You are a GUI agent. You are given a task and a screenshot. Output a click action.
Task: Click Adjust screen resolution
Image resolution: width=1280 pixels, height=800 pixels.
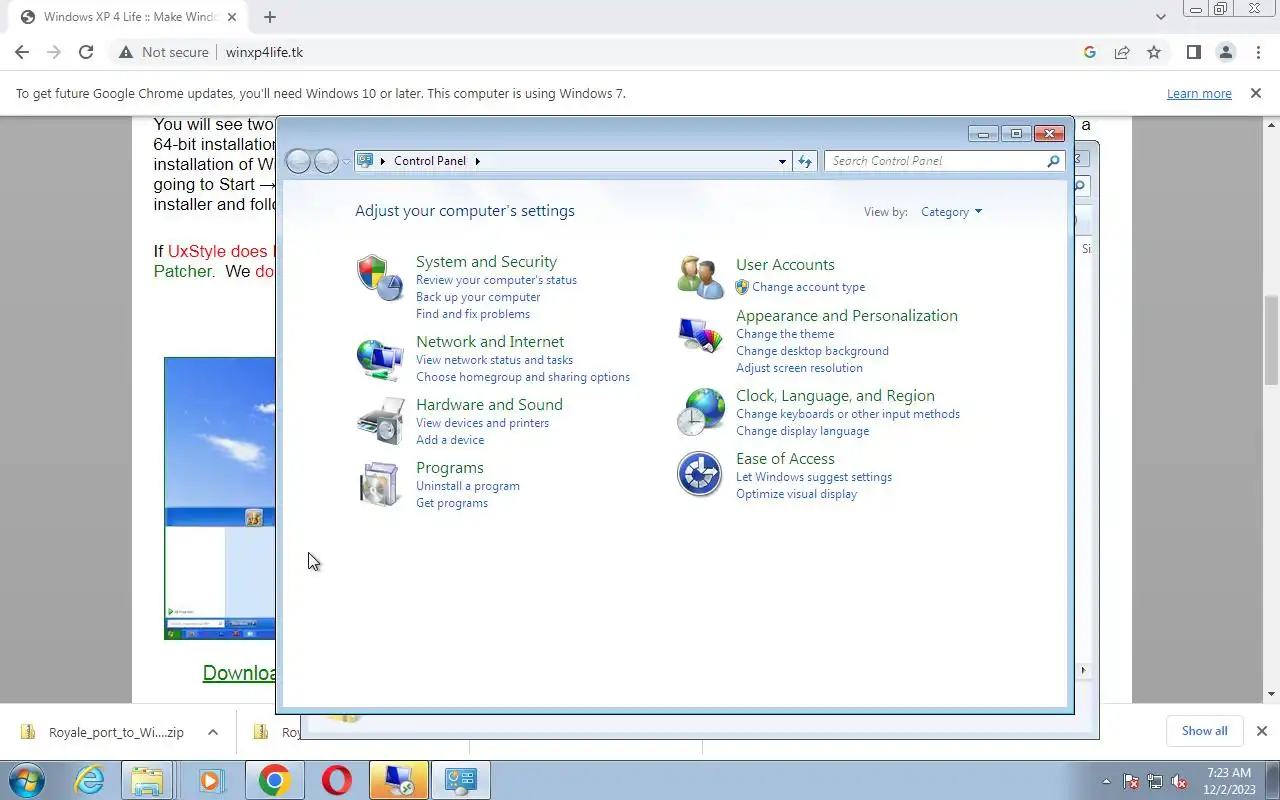[x=799, y=368]
